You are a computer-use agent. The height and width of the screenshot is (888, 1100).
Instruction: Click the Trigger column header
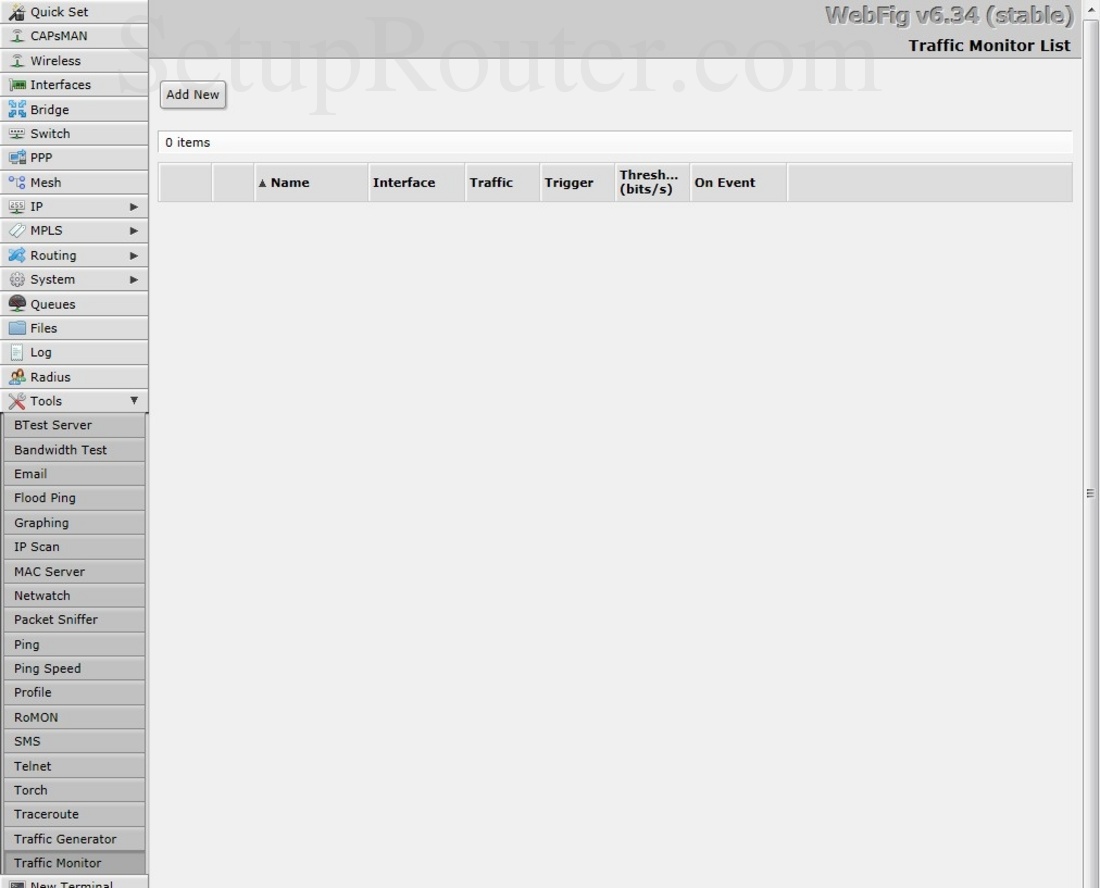point(577,182)
